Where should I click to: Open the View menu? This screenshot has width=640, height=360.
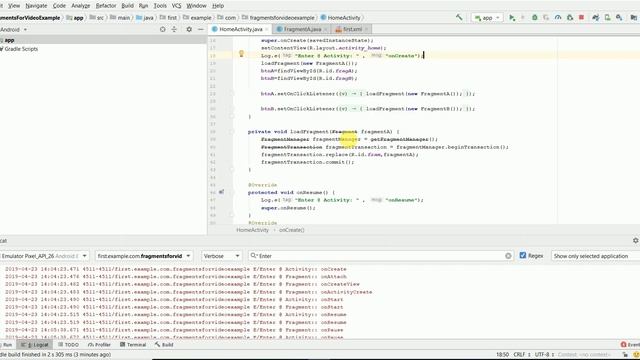(x=14, y=6)
